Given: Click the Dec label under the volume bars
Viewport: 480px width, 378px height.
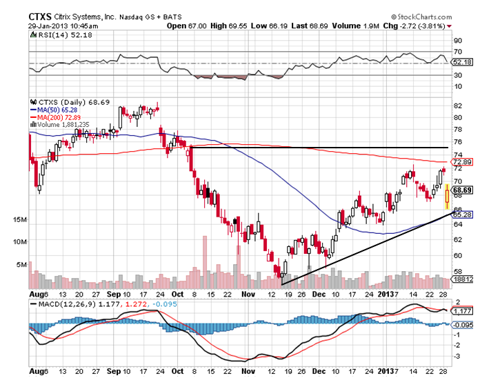Looking at the screenshot, I should click(x=319, y=294).
